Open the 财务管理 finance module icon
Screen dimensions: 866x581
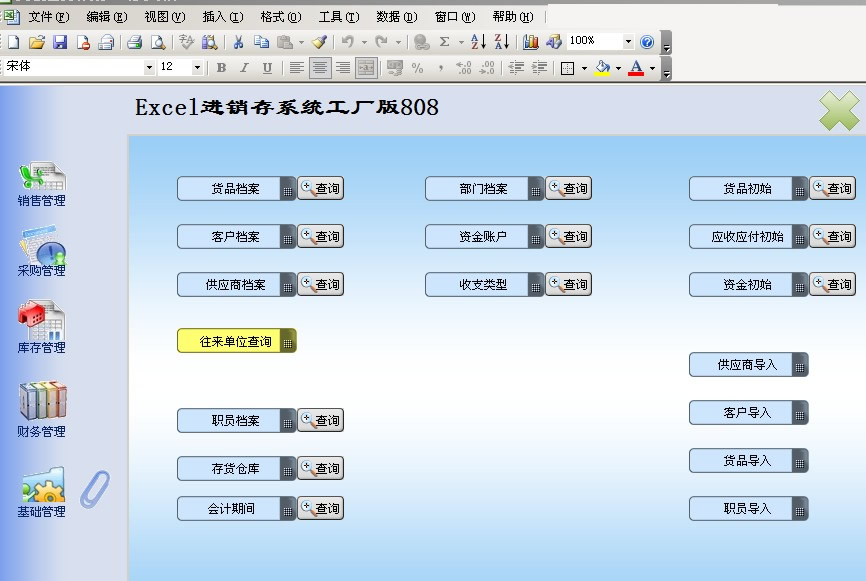coord(41,409)
